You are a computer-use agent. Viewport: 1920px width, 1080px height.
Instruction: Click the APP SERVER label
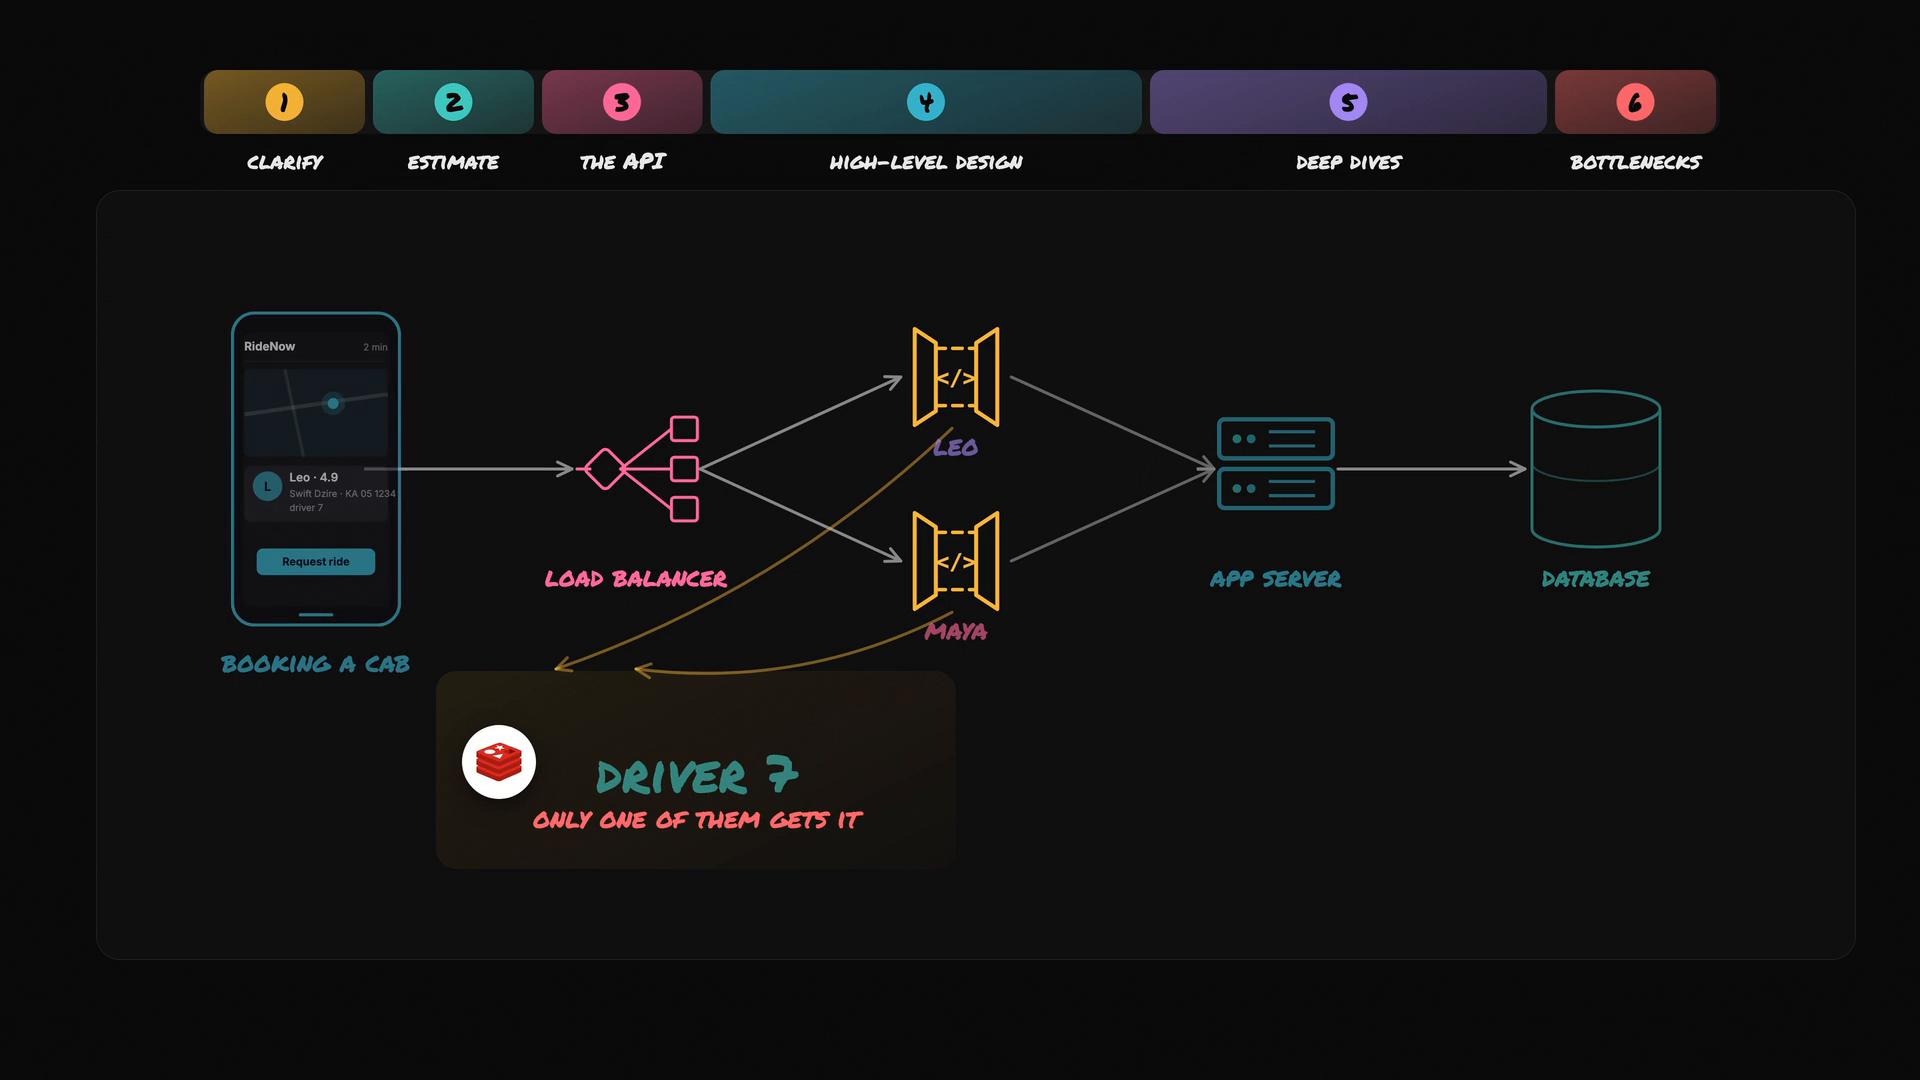(x=1276, y=579)
